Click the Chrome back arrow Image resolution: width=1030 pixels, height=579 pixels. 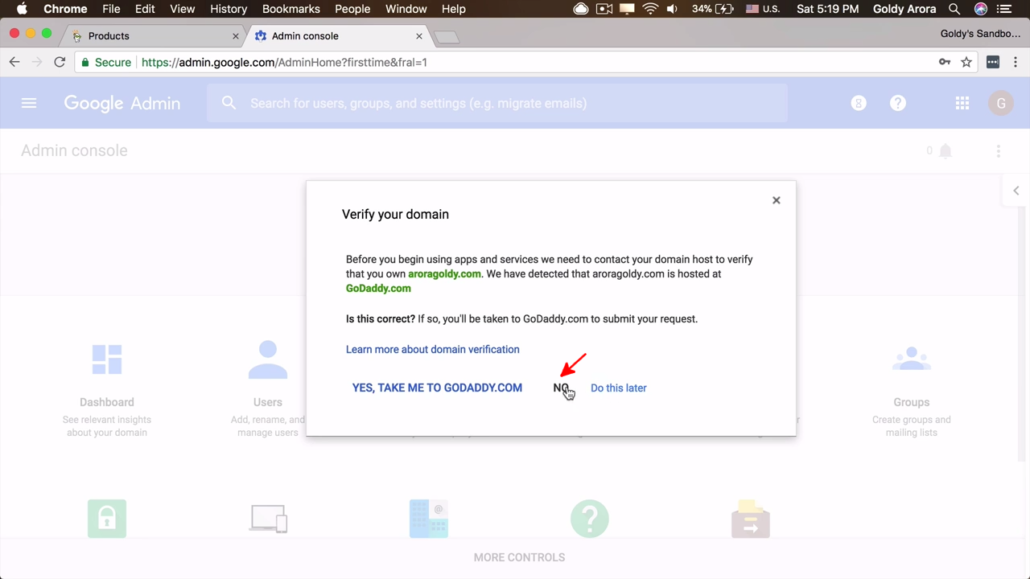tap(14, 62)
